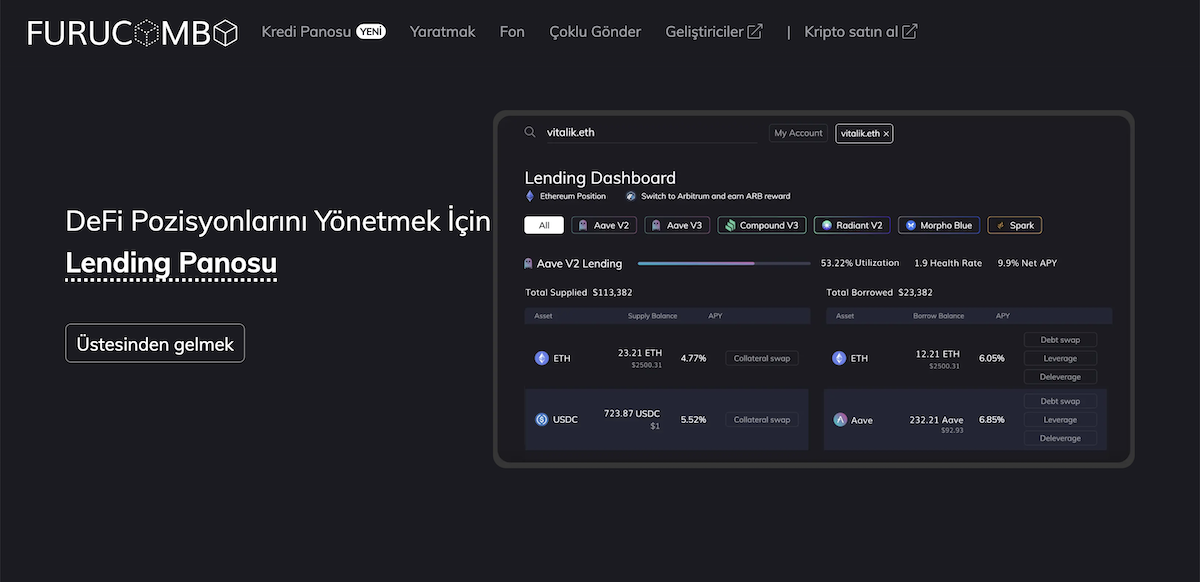The width and height of the screenshot is (1200, 582).
Task: Click the Furucombo logo
Action: point(133,32)
